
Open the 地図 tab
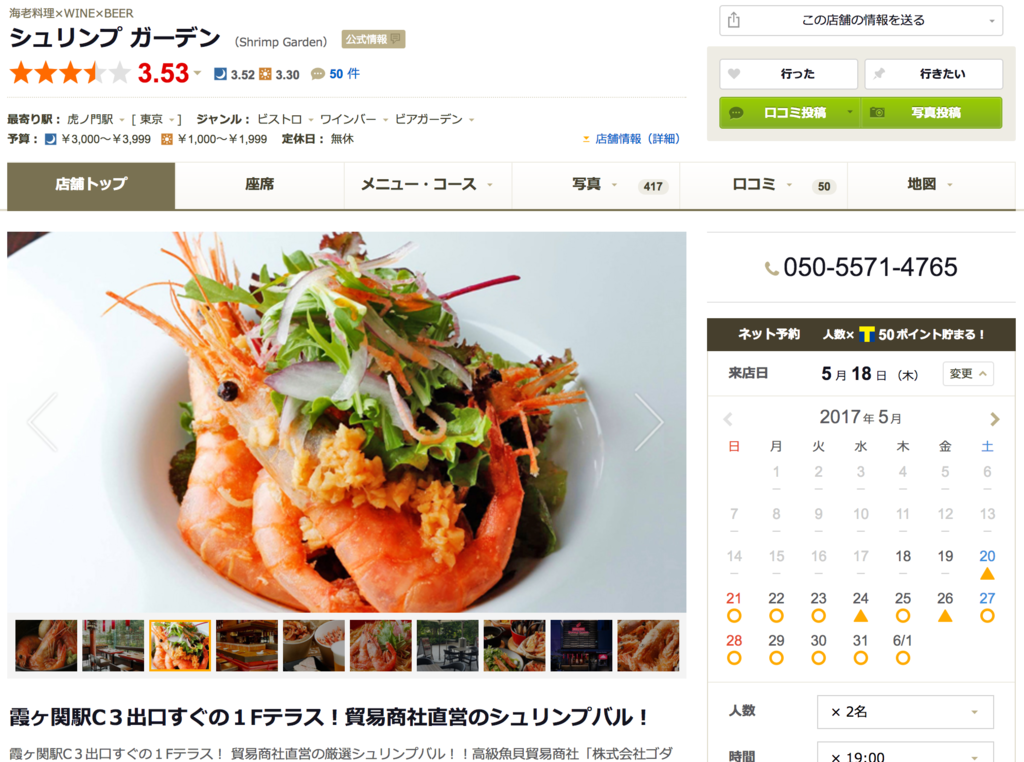click(x=931, y=185)
